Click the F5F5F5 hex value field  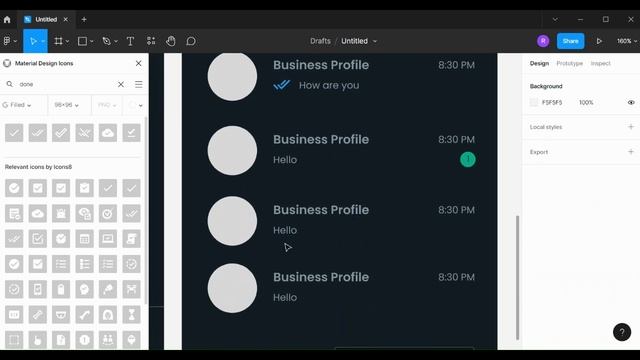tap(552, 102)
